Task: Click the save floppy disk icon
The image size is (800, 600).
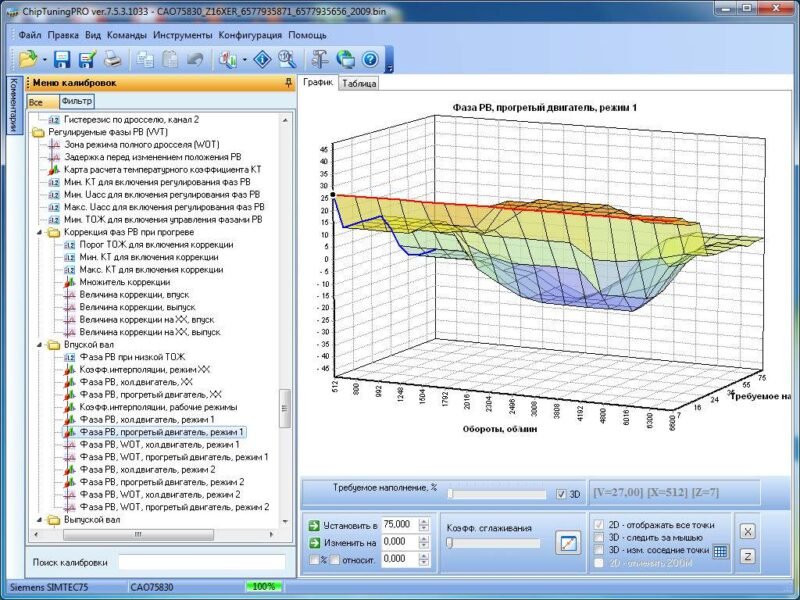Action: coord(62,59)
